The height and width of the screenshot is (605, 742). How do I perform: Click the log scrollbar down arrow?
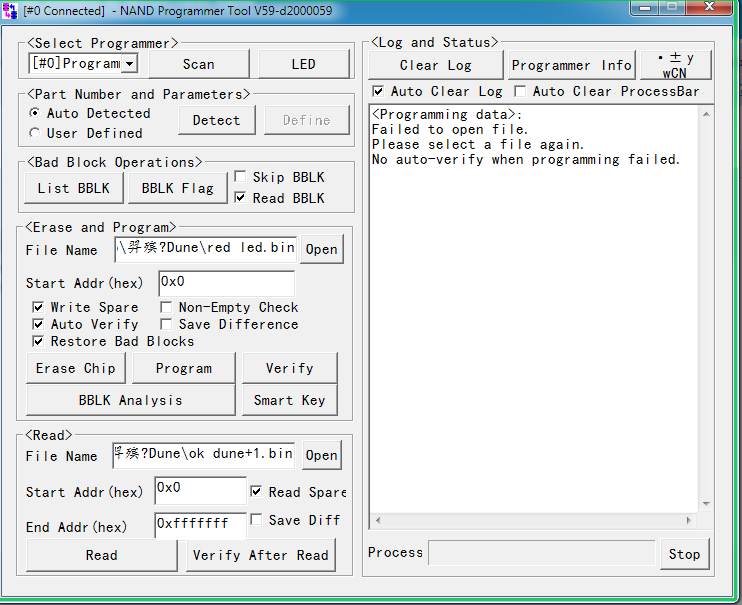click(706, 504)
